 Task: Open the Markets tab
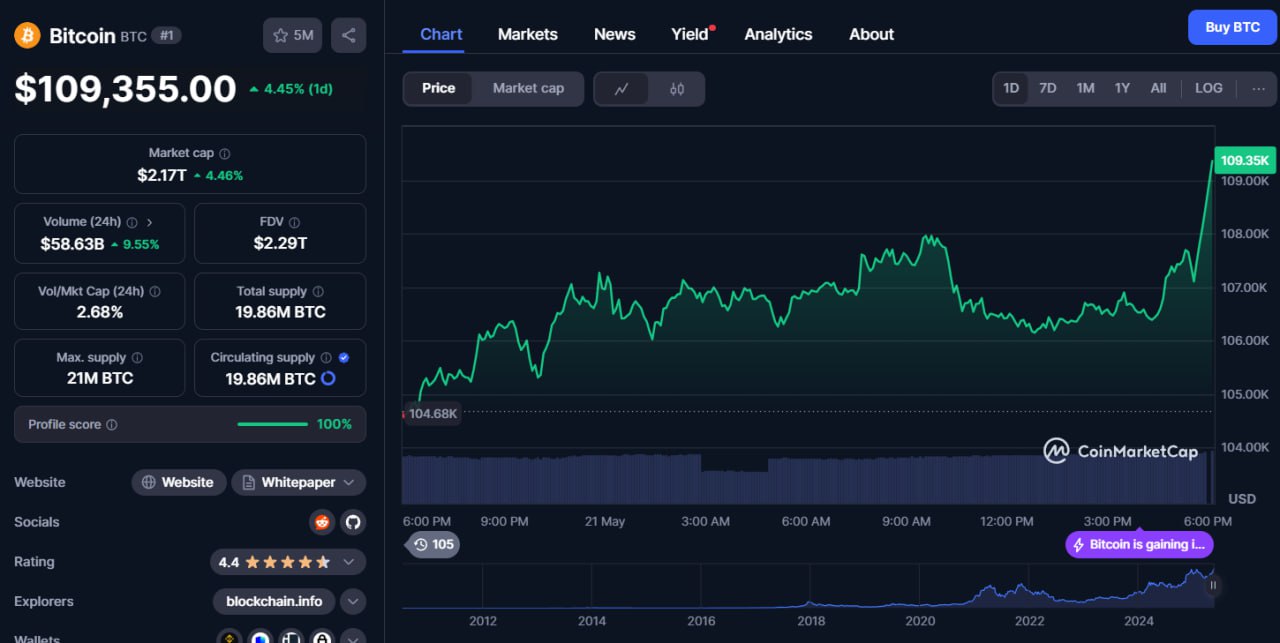(527, 34)
